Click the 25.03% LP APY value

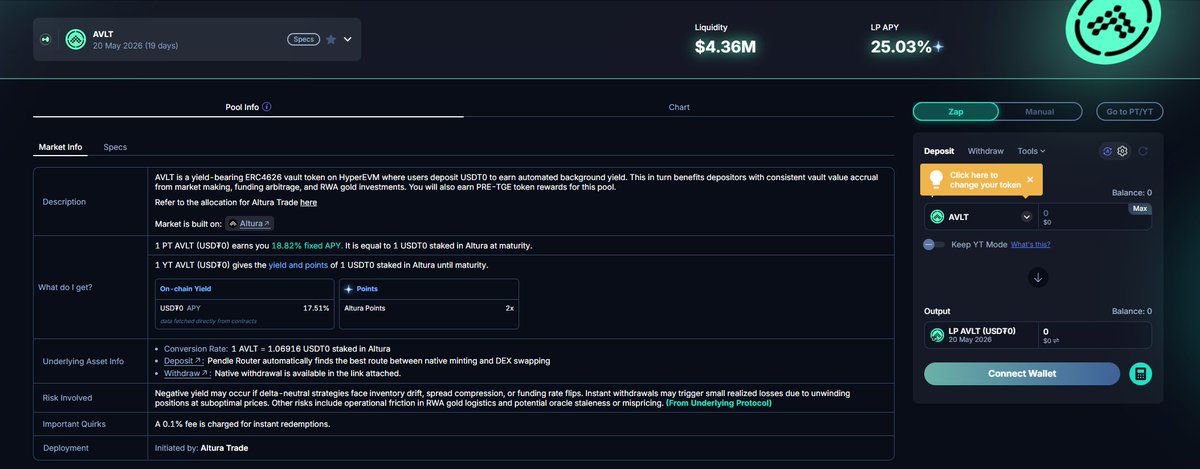coord(901,46)
